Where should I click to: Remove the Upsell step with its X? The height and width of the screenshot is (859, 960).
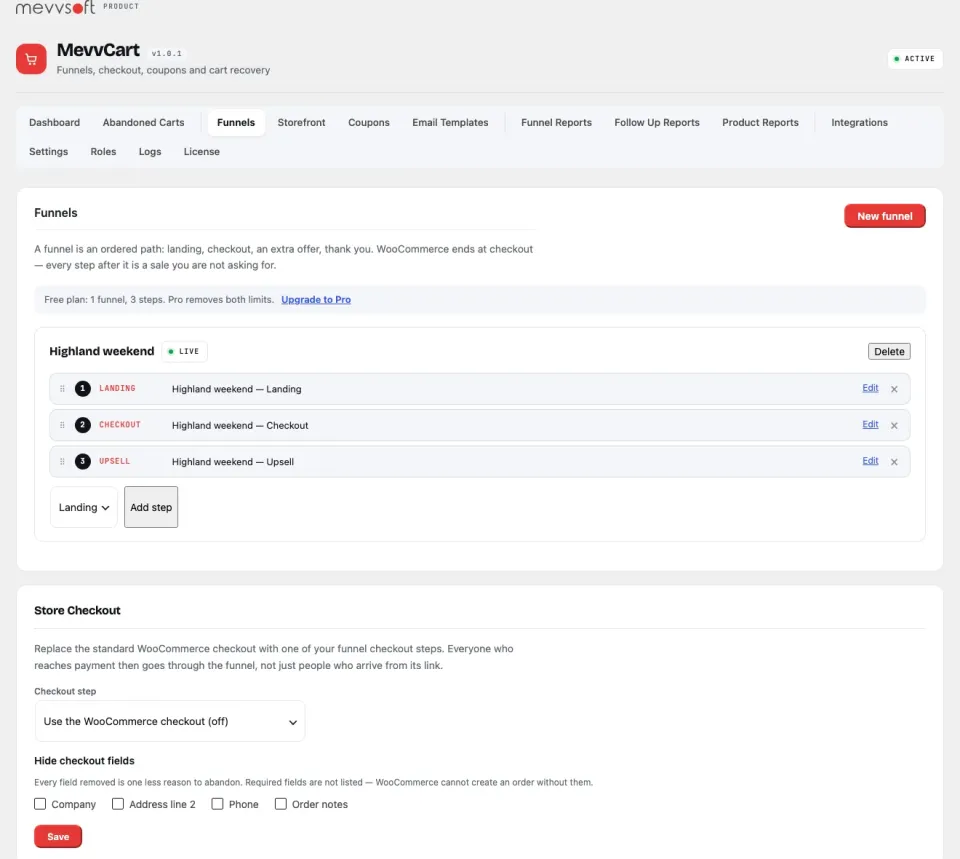[x=894, y=462]
